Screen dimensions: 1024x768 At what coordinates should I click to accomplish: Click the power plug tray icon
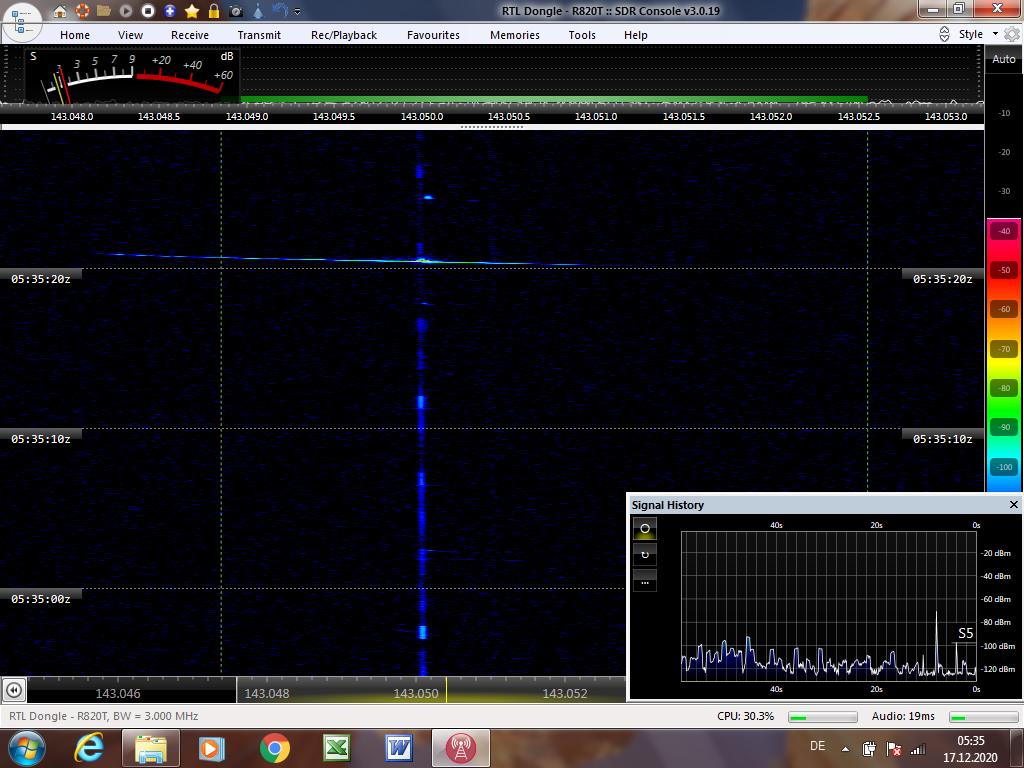(869, 749)
